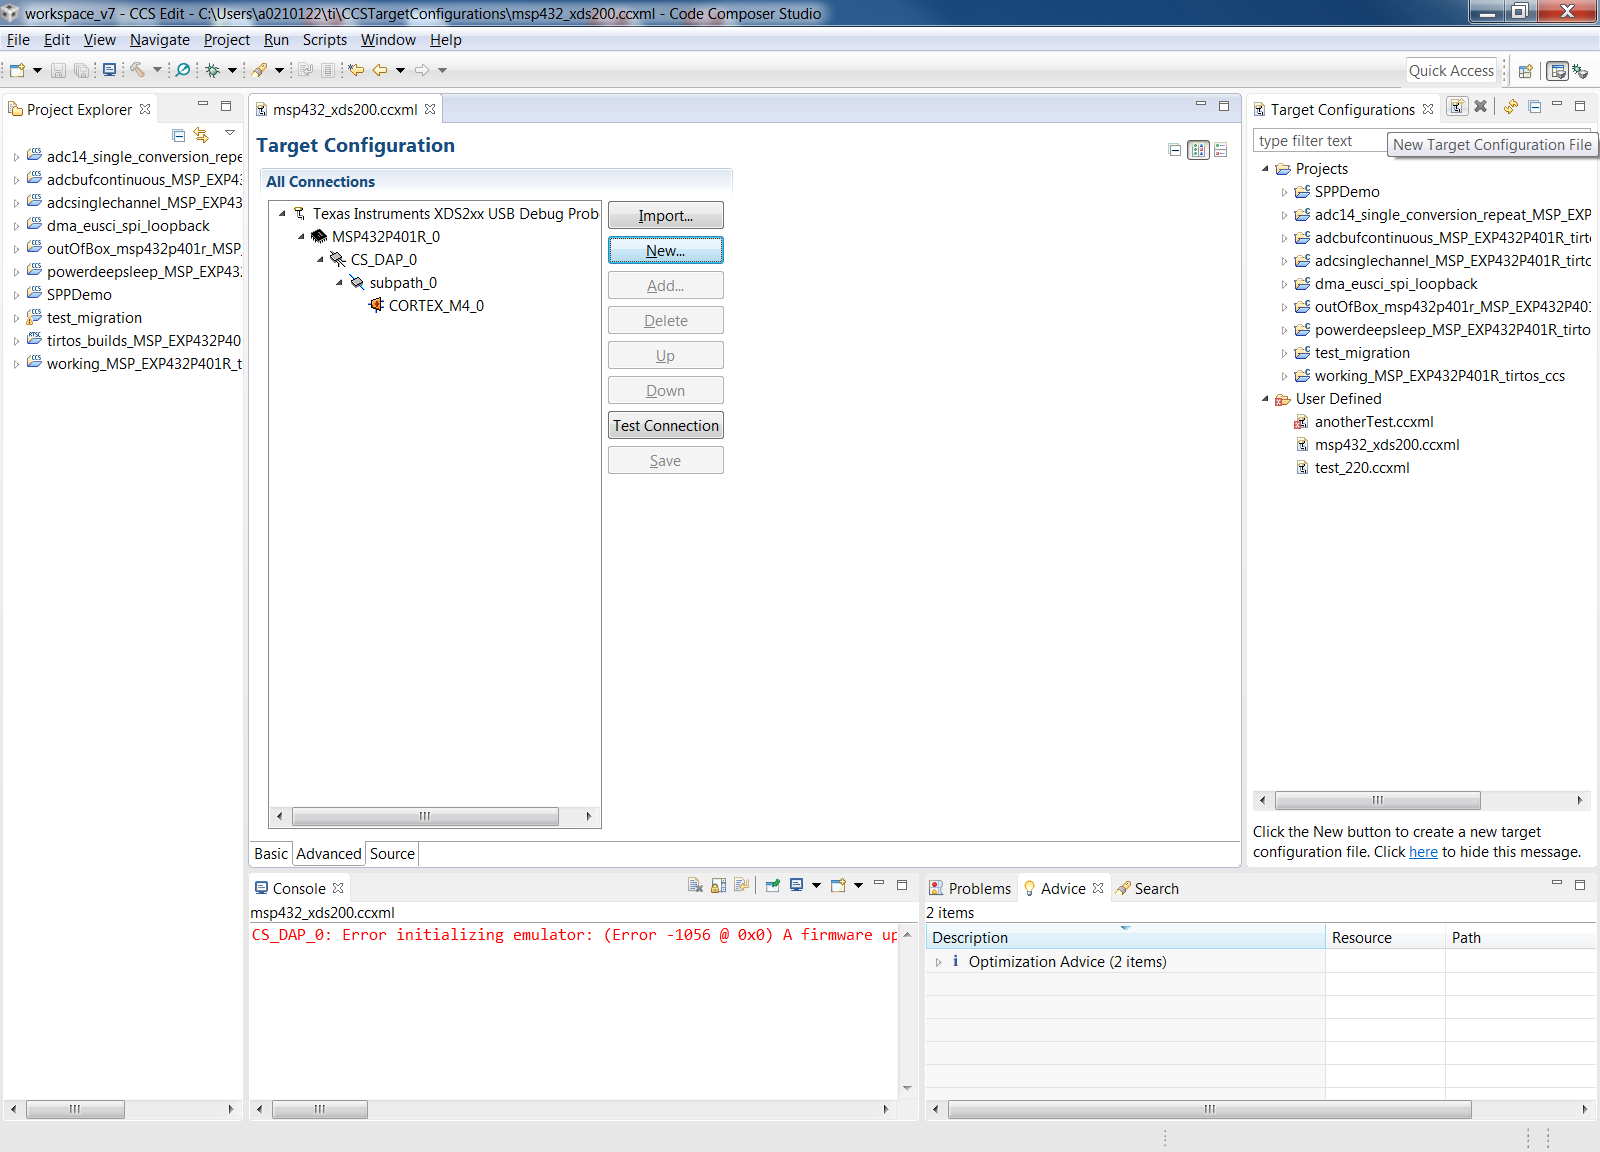Toggle the console Word Wrap icon
Viewport: 1600px width, 1152px height.
click(x=741, y=885)
